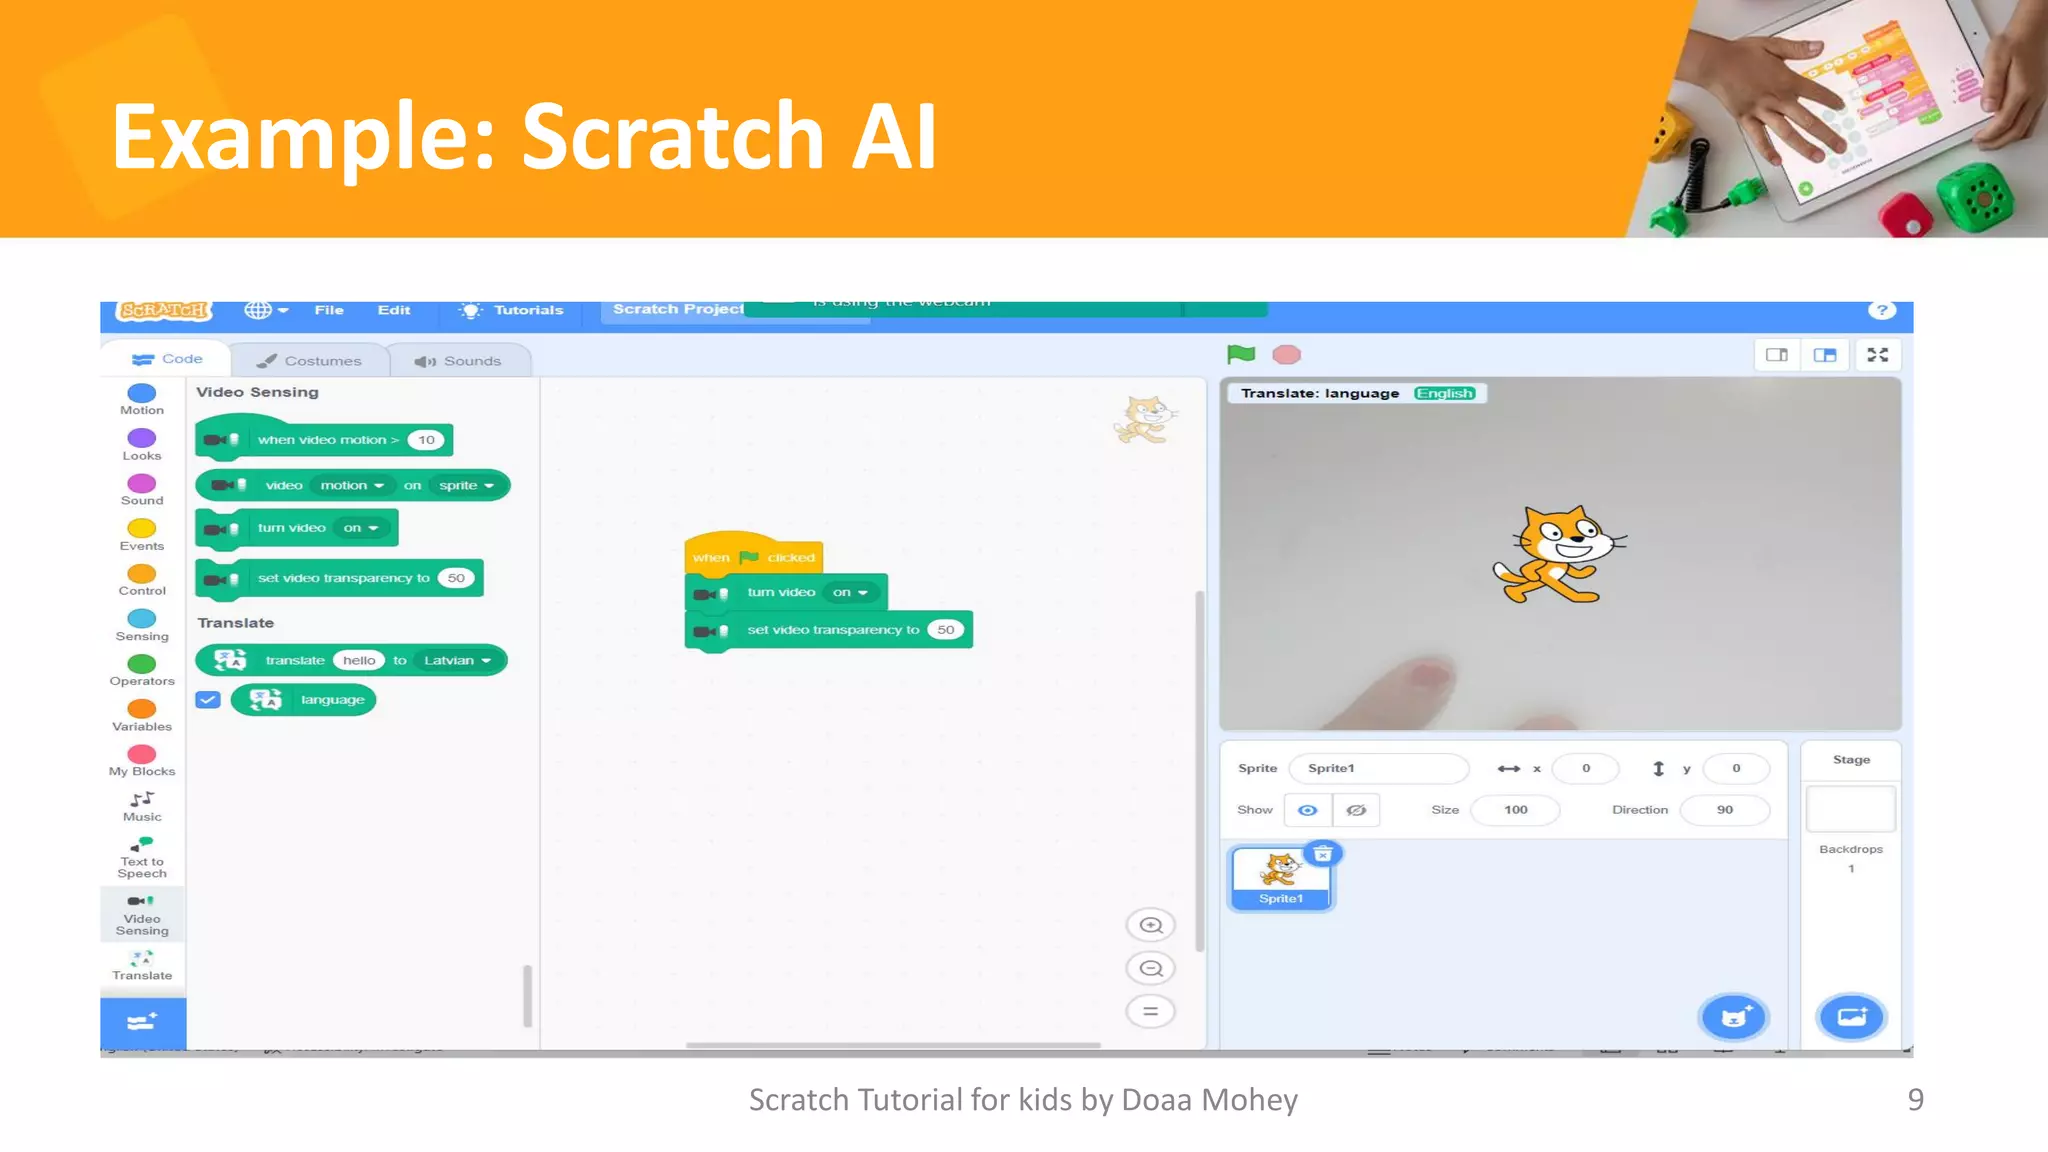This screenshot has width=2048, height=1152.
Task: Edit the sprite x position field
Action: click(x=1586, y=768)
